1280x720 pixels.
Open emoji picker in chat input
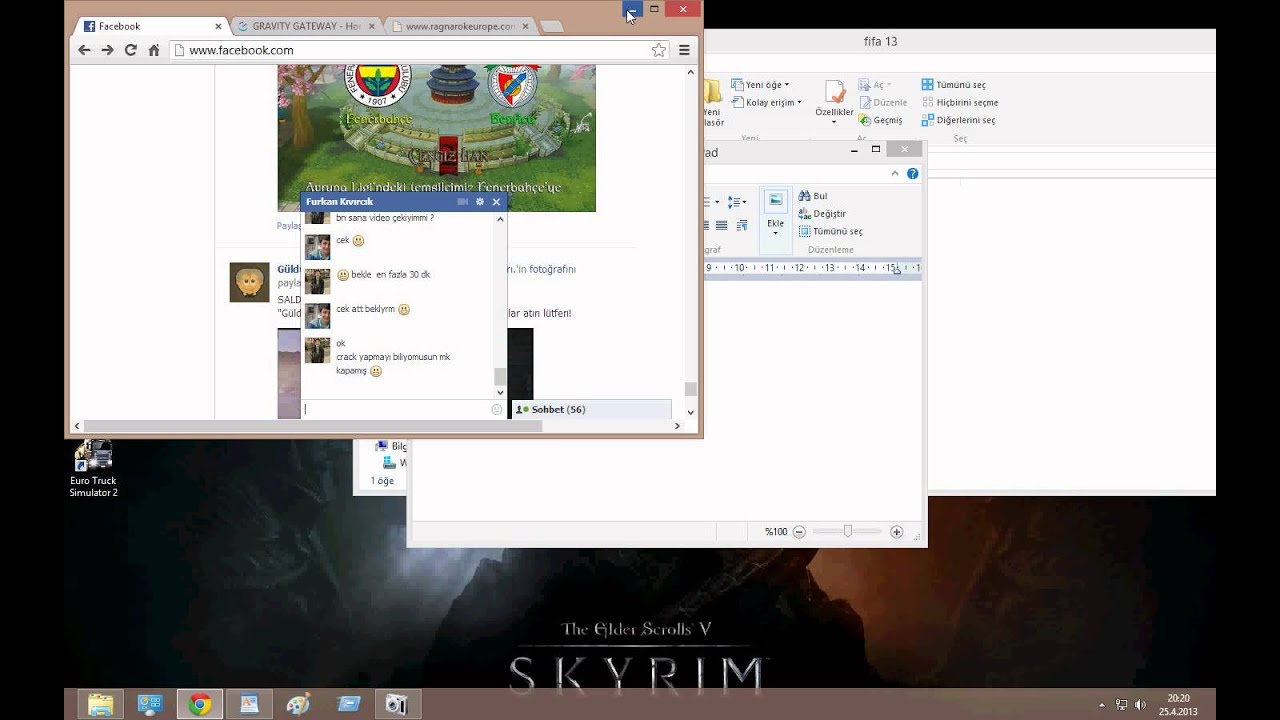[497, 410]
